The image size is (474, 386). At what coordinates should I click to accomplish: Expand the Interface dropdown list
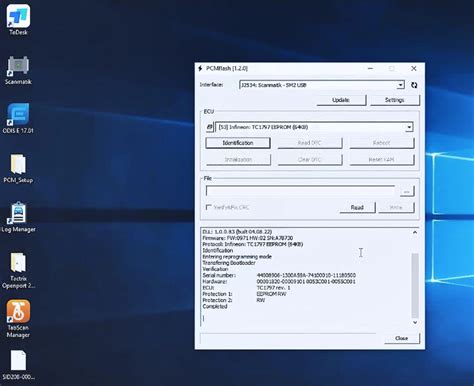click(400, 85)
